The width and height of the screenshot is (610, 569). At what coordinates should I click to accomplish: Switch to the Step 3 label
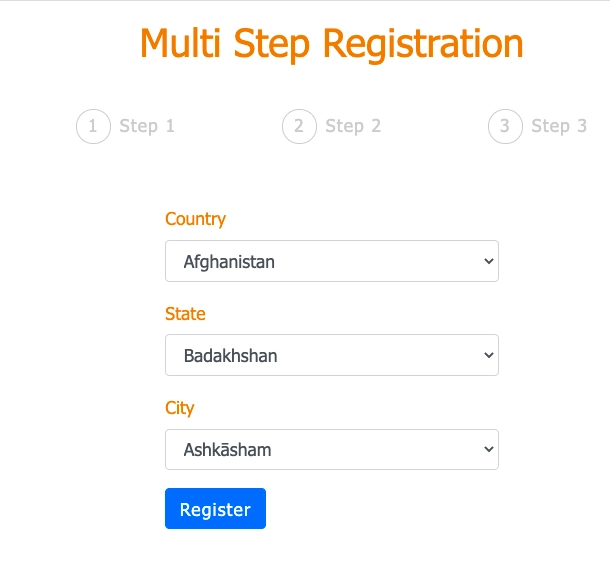(x=559, y=126)
